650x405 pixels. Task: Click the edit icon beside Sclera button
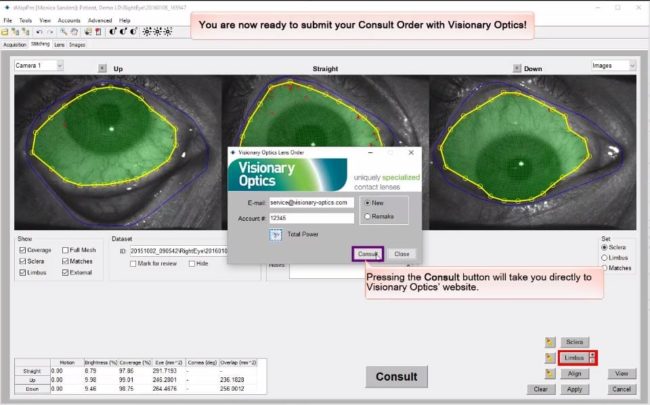tap(548, 342)
